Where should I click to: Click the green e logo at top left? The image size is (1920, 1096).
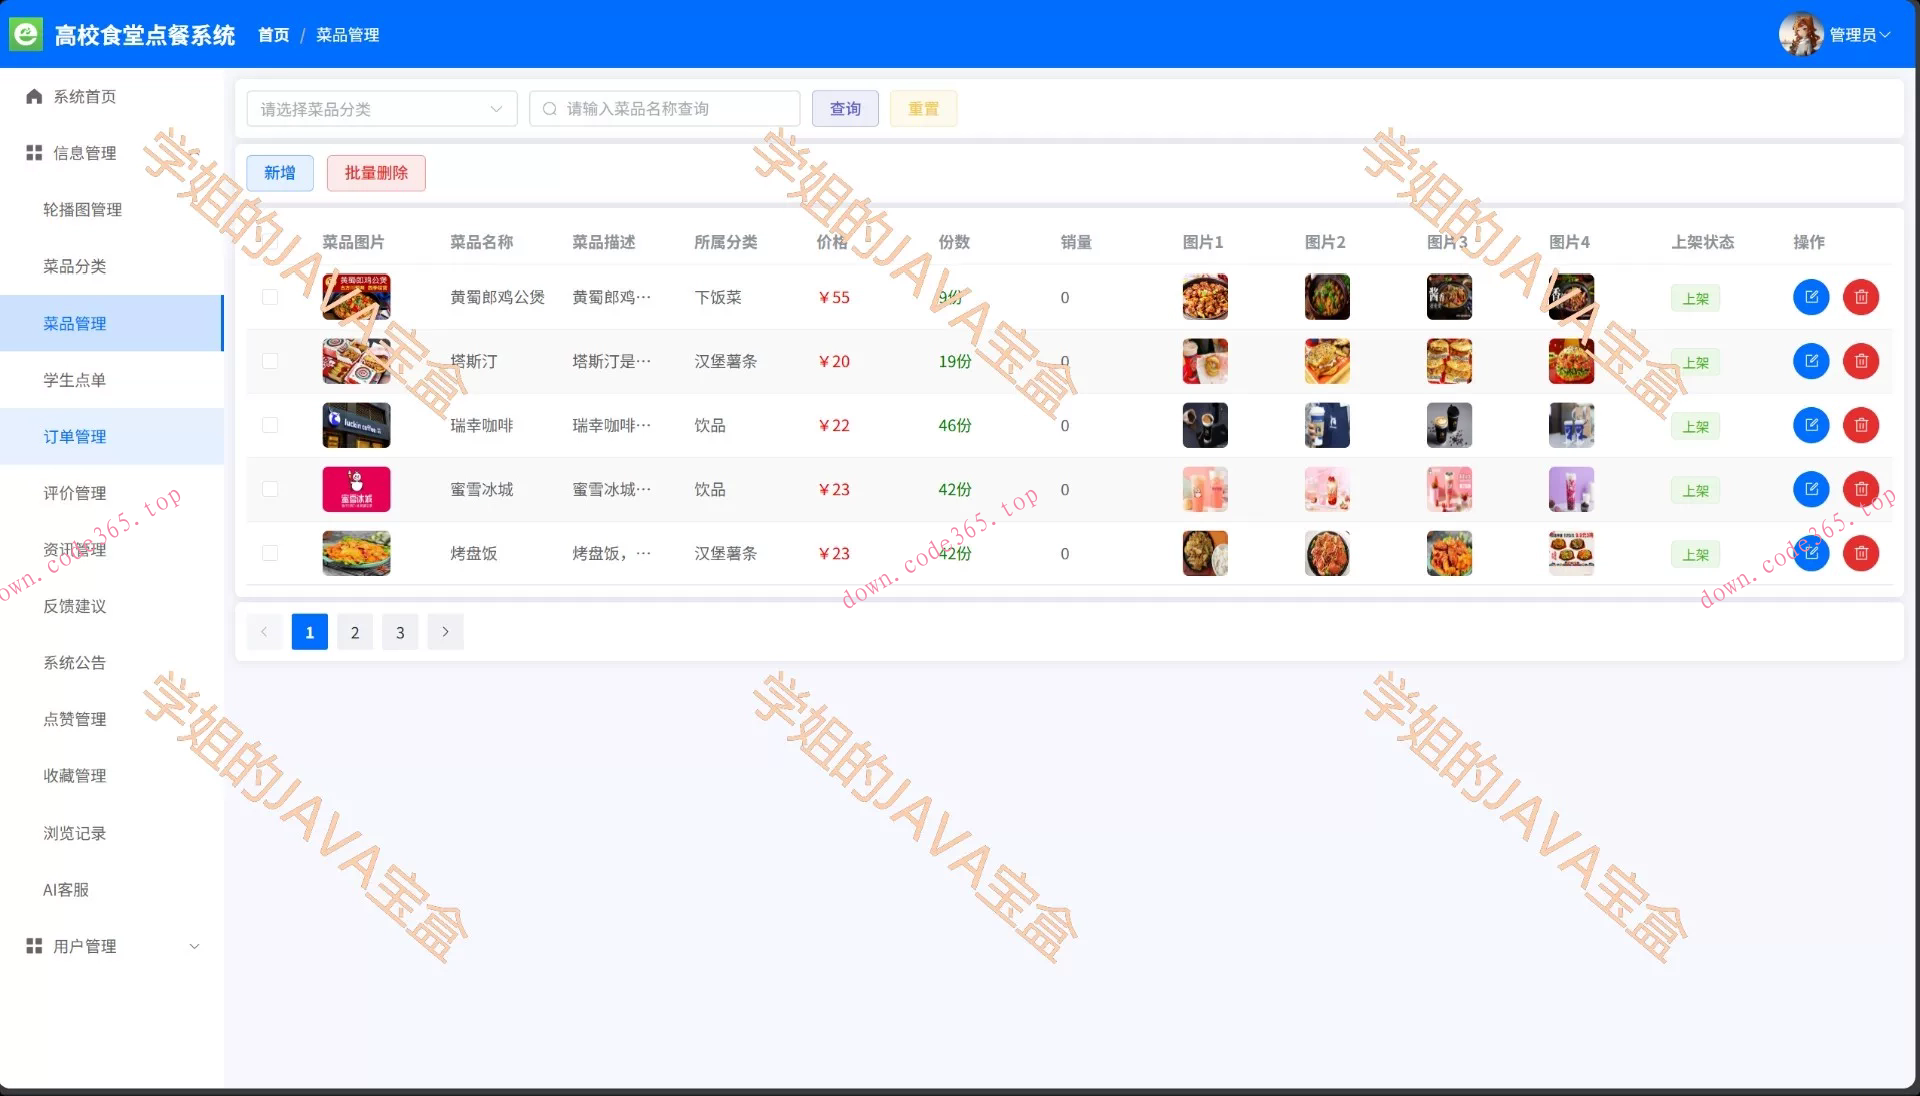(x=25, y=33)
